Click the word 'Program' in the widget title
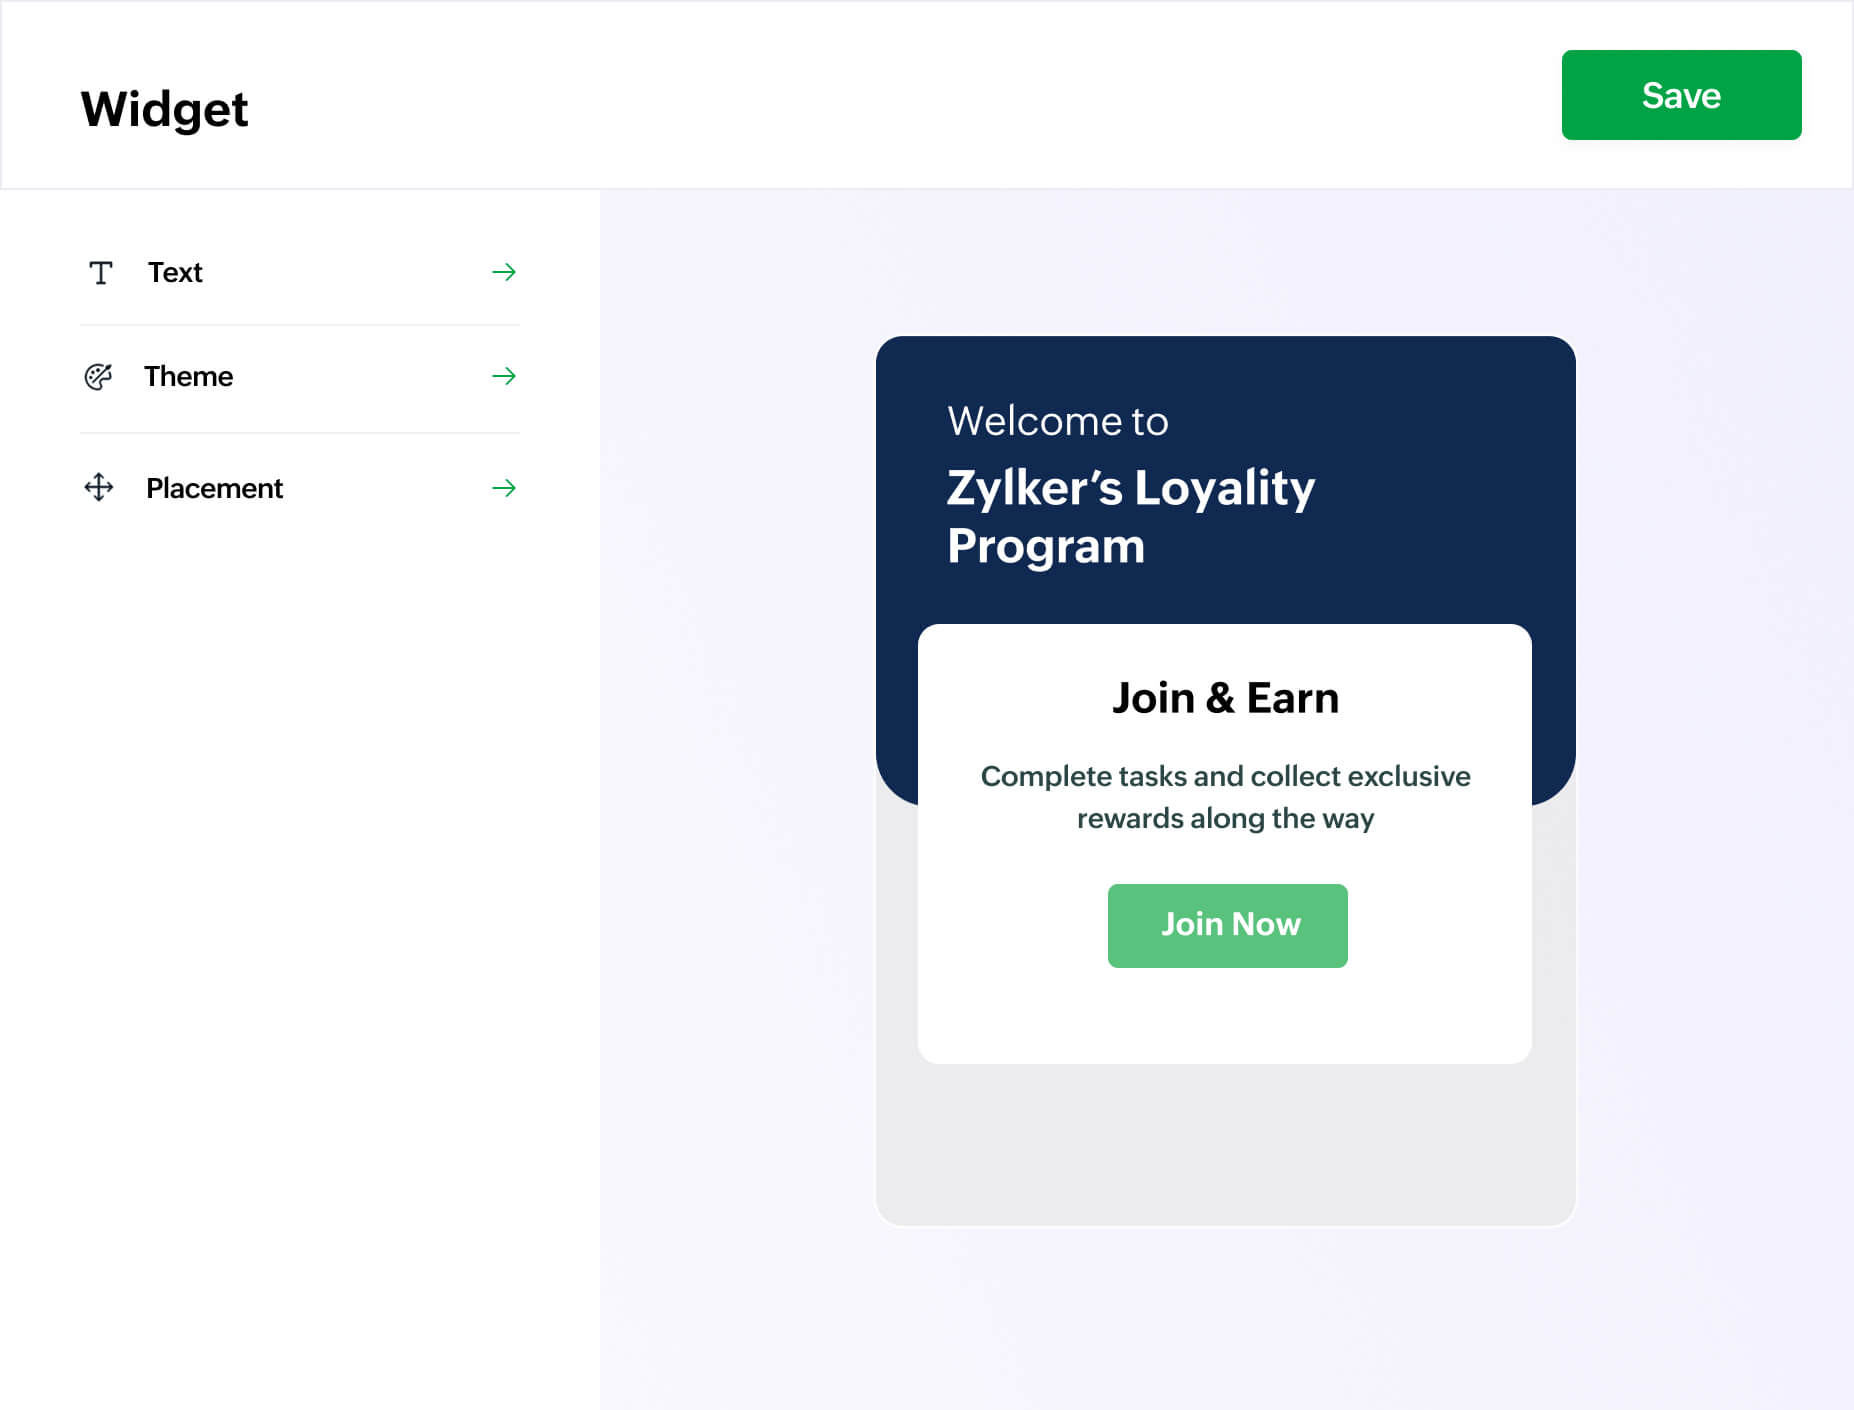This screenshot has height=1410, width=1854. pos(1045,547)
